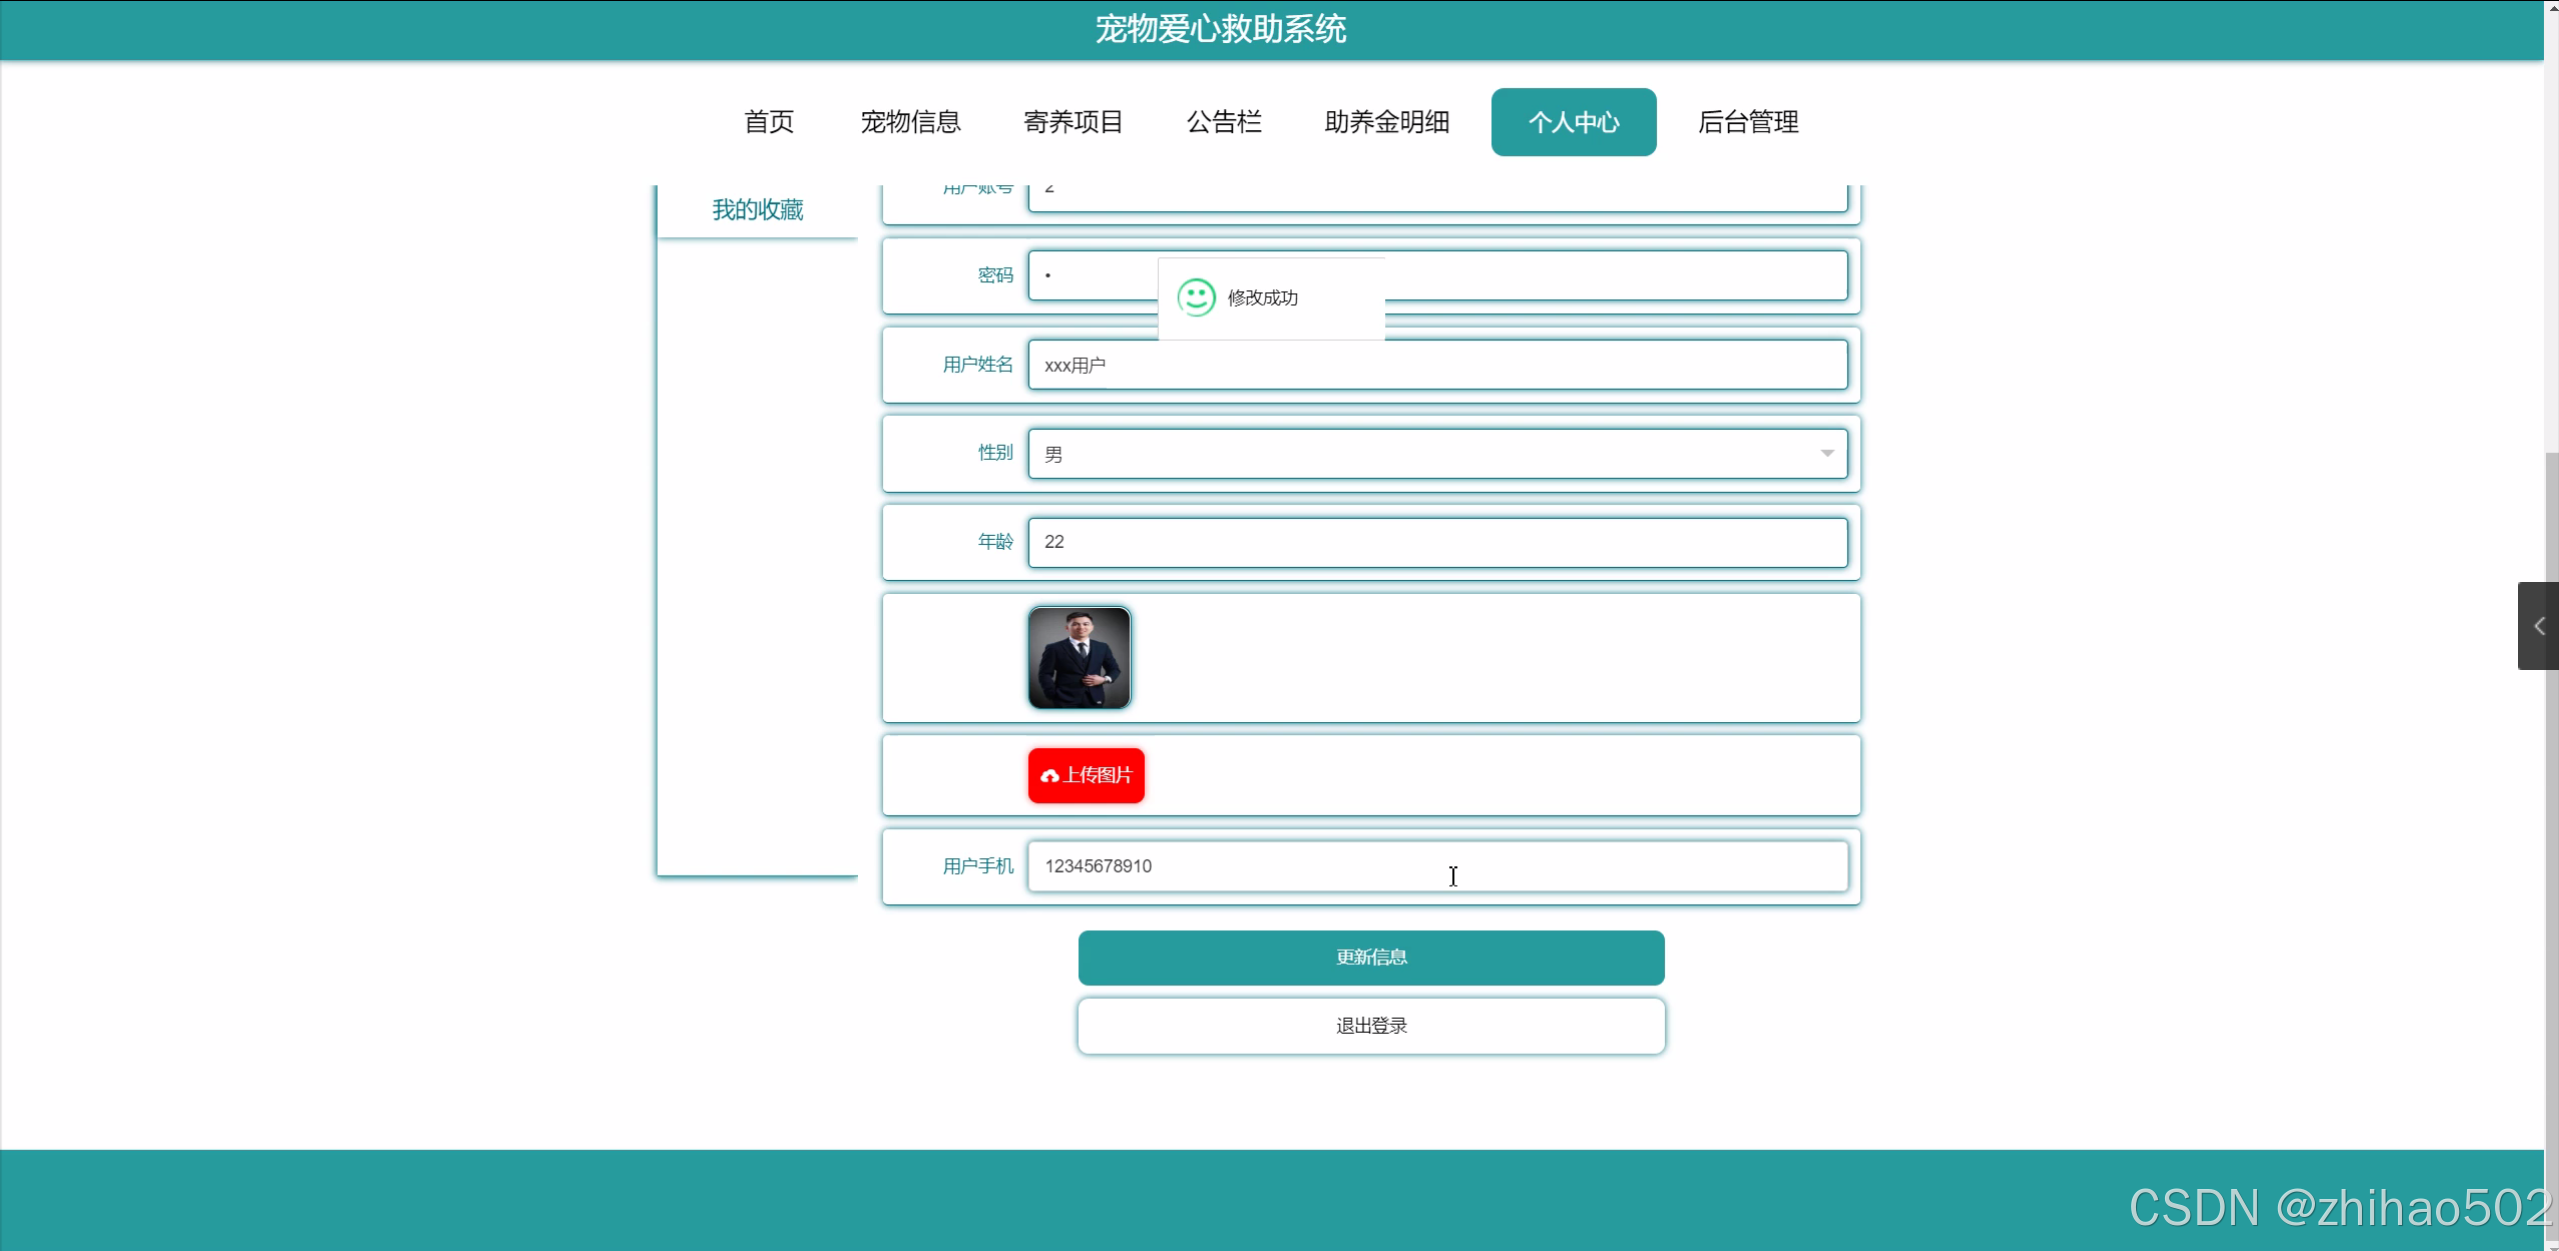Viewport: 2559px width, 1251px height.
Task: Open the 公告栏 bulletin menu
Action: click(1224, 122)
